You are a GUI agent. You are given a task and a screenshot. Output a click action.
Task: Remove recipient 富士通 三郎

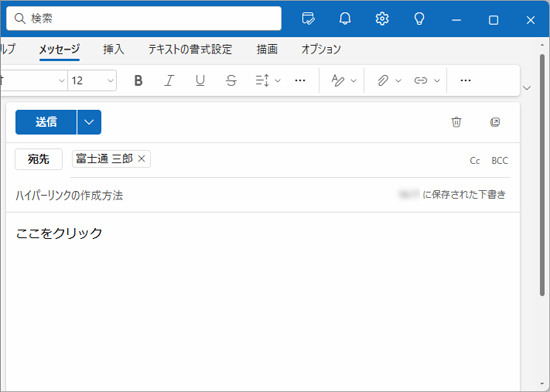141,159
